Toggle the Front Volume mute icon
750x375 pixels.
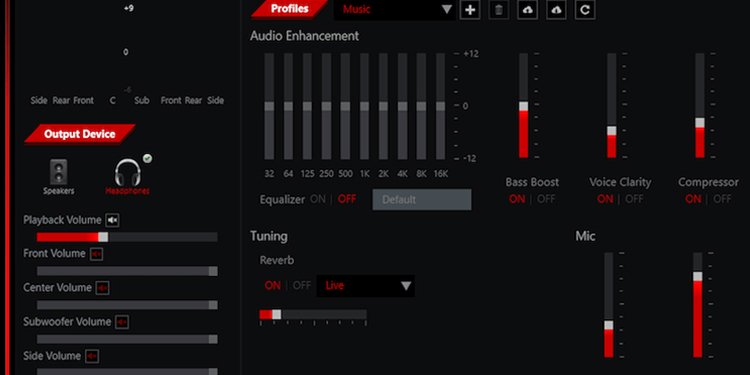[96, 254]
